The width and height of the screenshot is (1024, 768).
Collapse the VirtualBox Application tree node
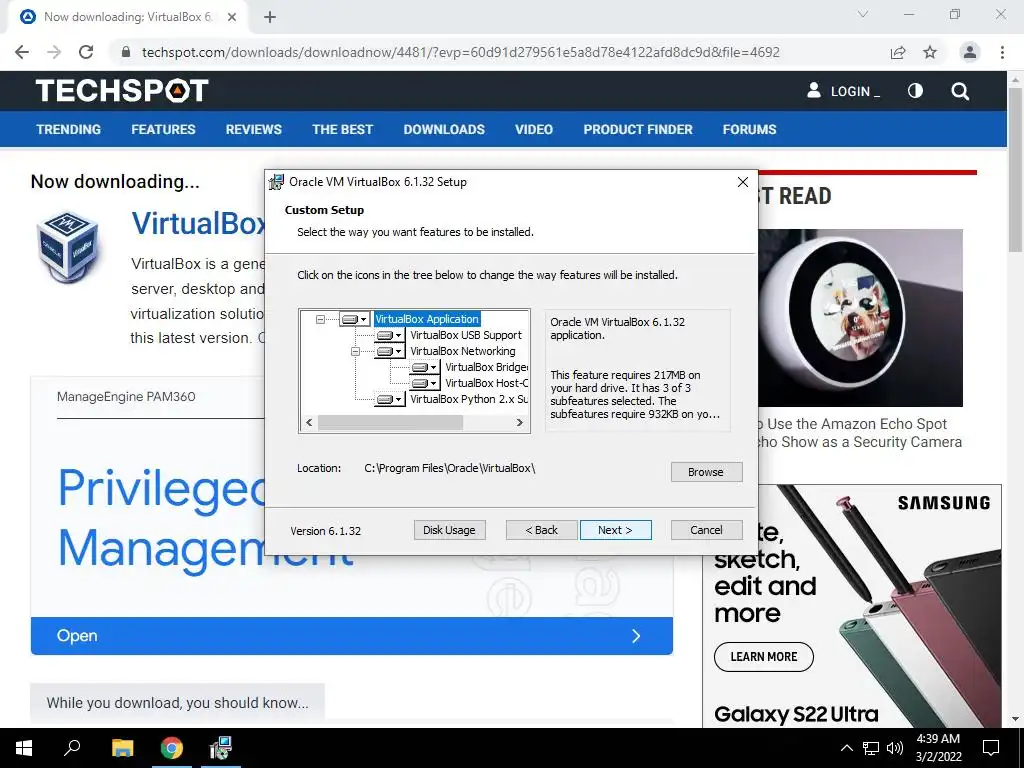[320, 319]
